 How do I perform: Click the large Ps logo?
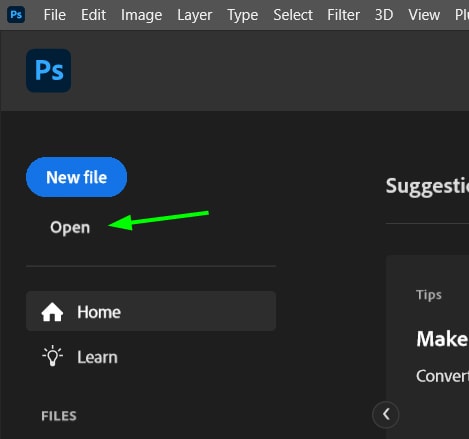click(49, 71)
